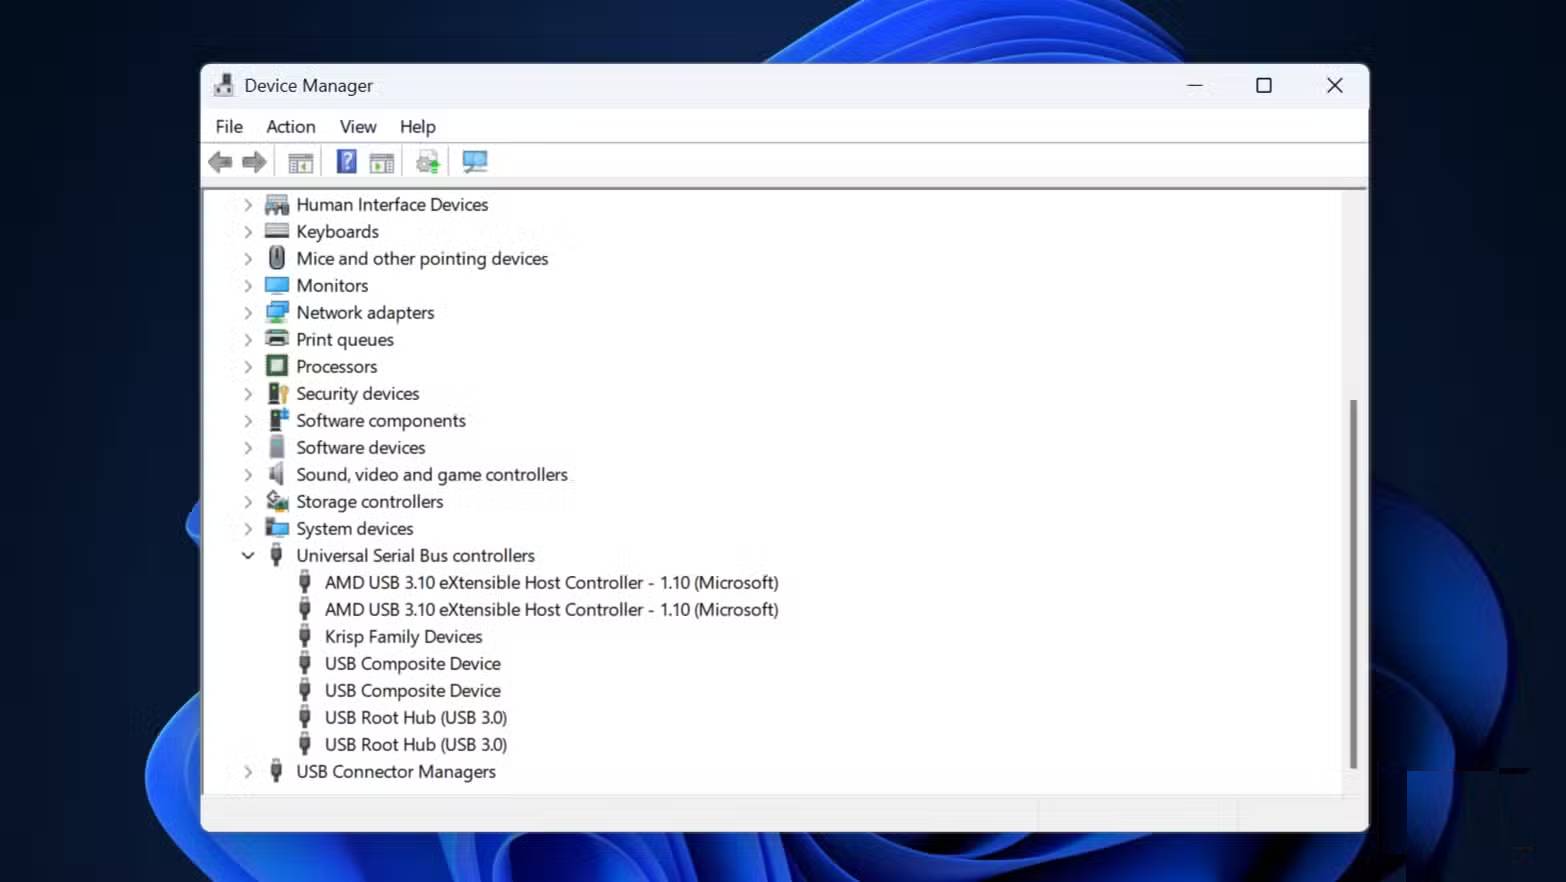Click the Back arrow toolbar icon
The width and height of the screenshot is (1566, 882).
pos(220,162)
